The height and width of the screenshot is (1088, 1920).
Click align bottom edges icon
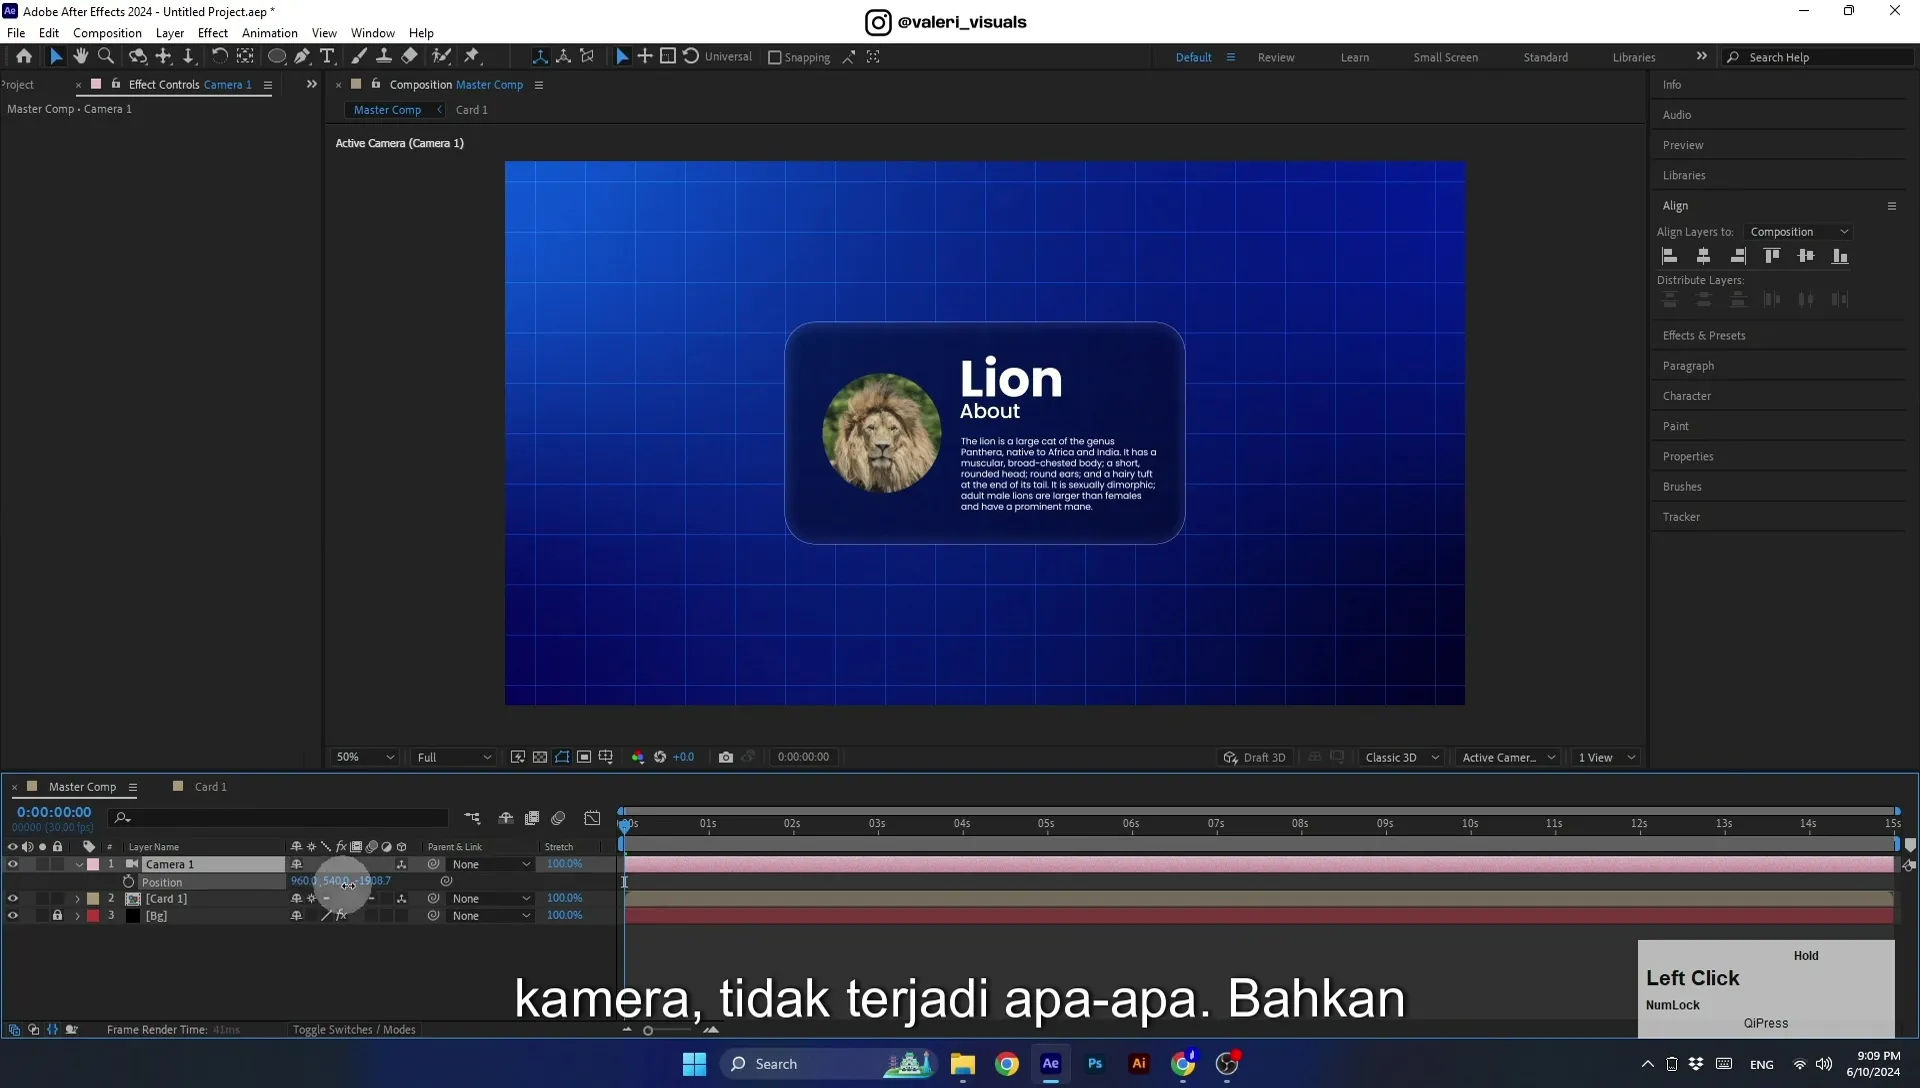[1840, 257]
